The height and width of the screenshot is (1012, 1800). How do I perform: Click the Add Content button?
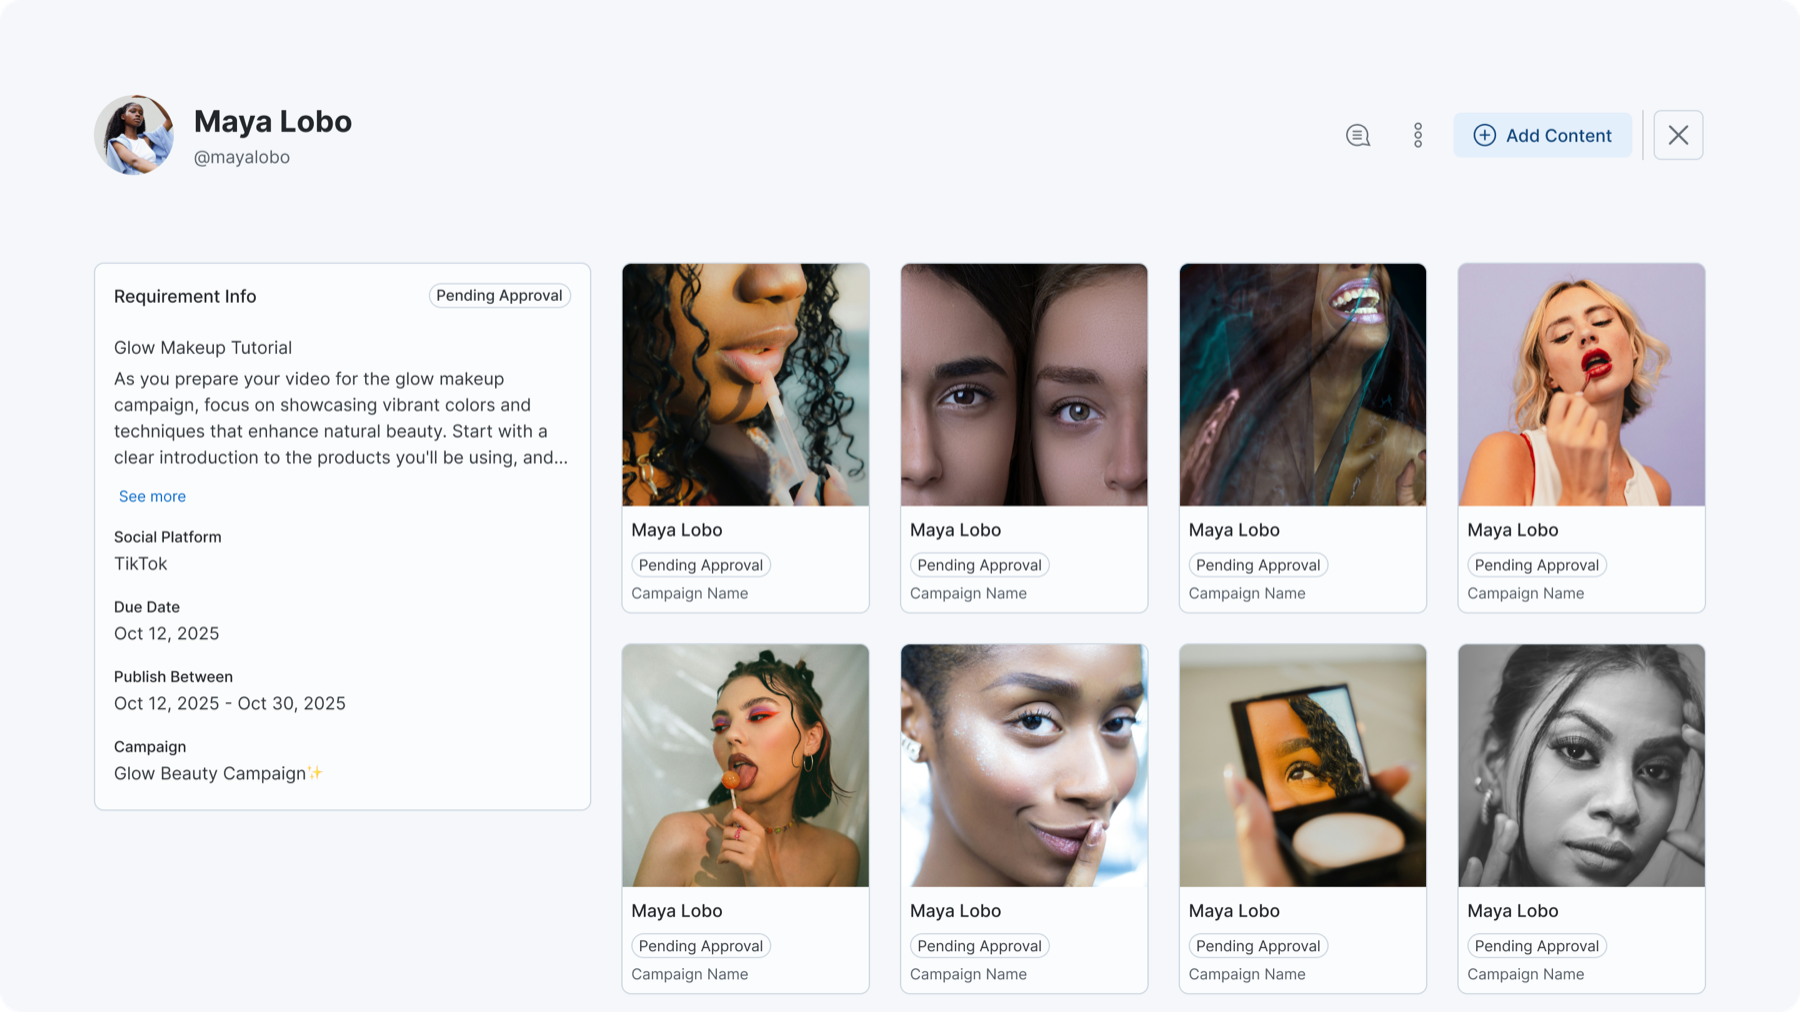pos(1542,135)
